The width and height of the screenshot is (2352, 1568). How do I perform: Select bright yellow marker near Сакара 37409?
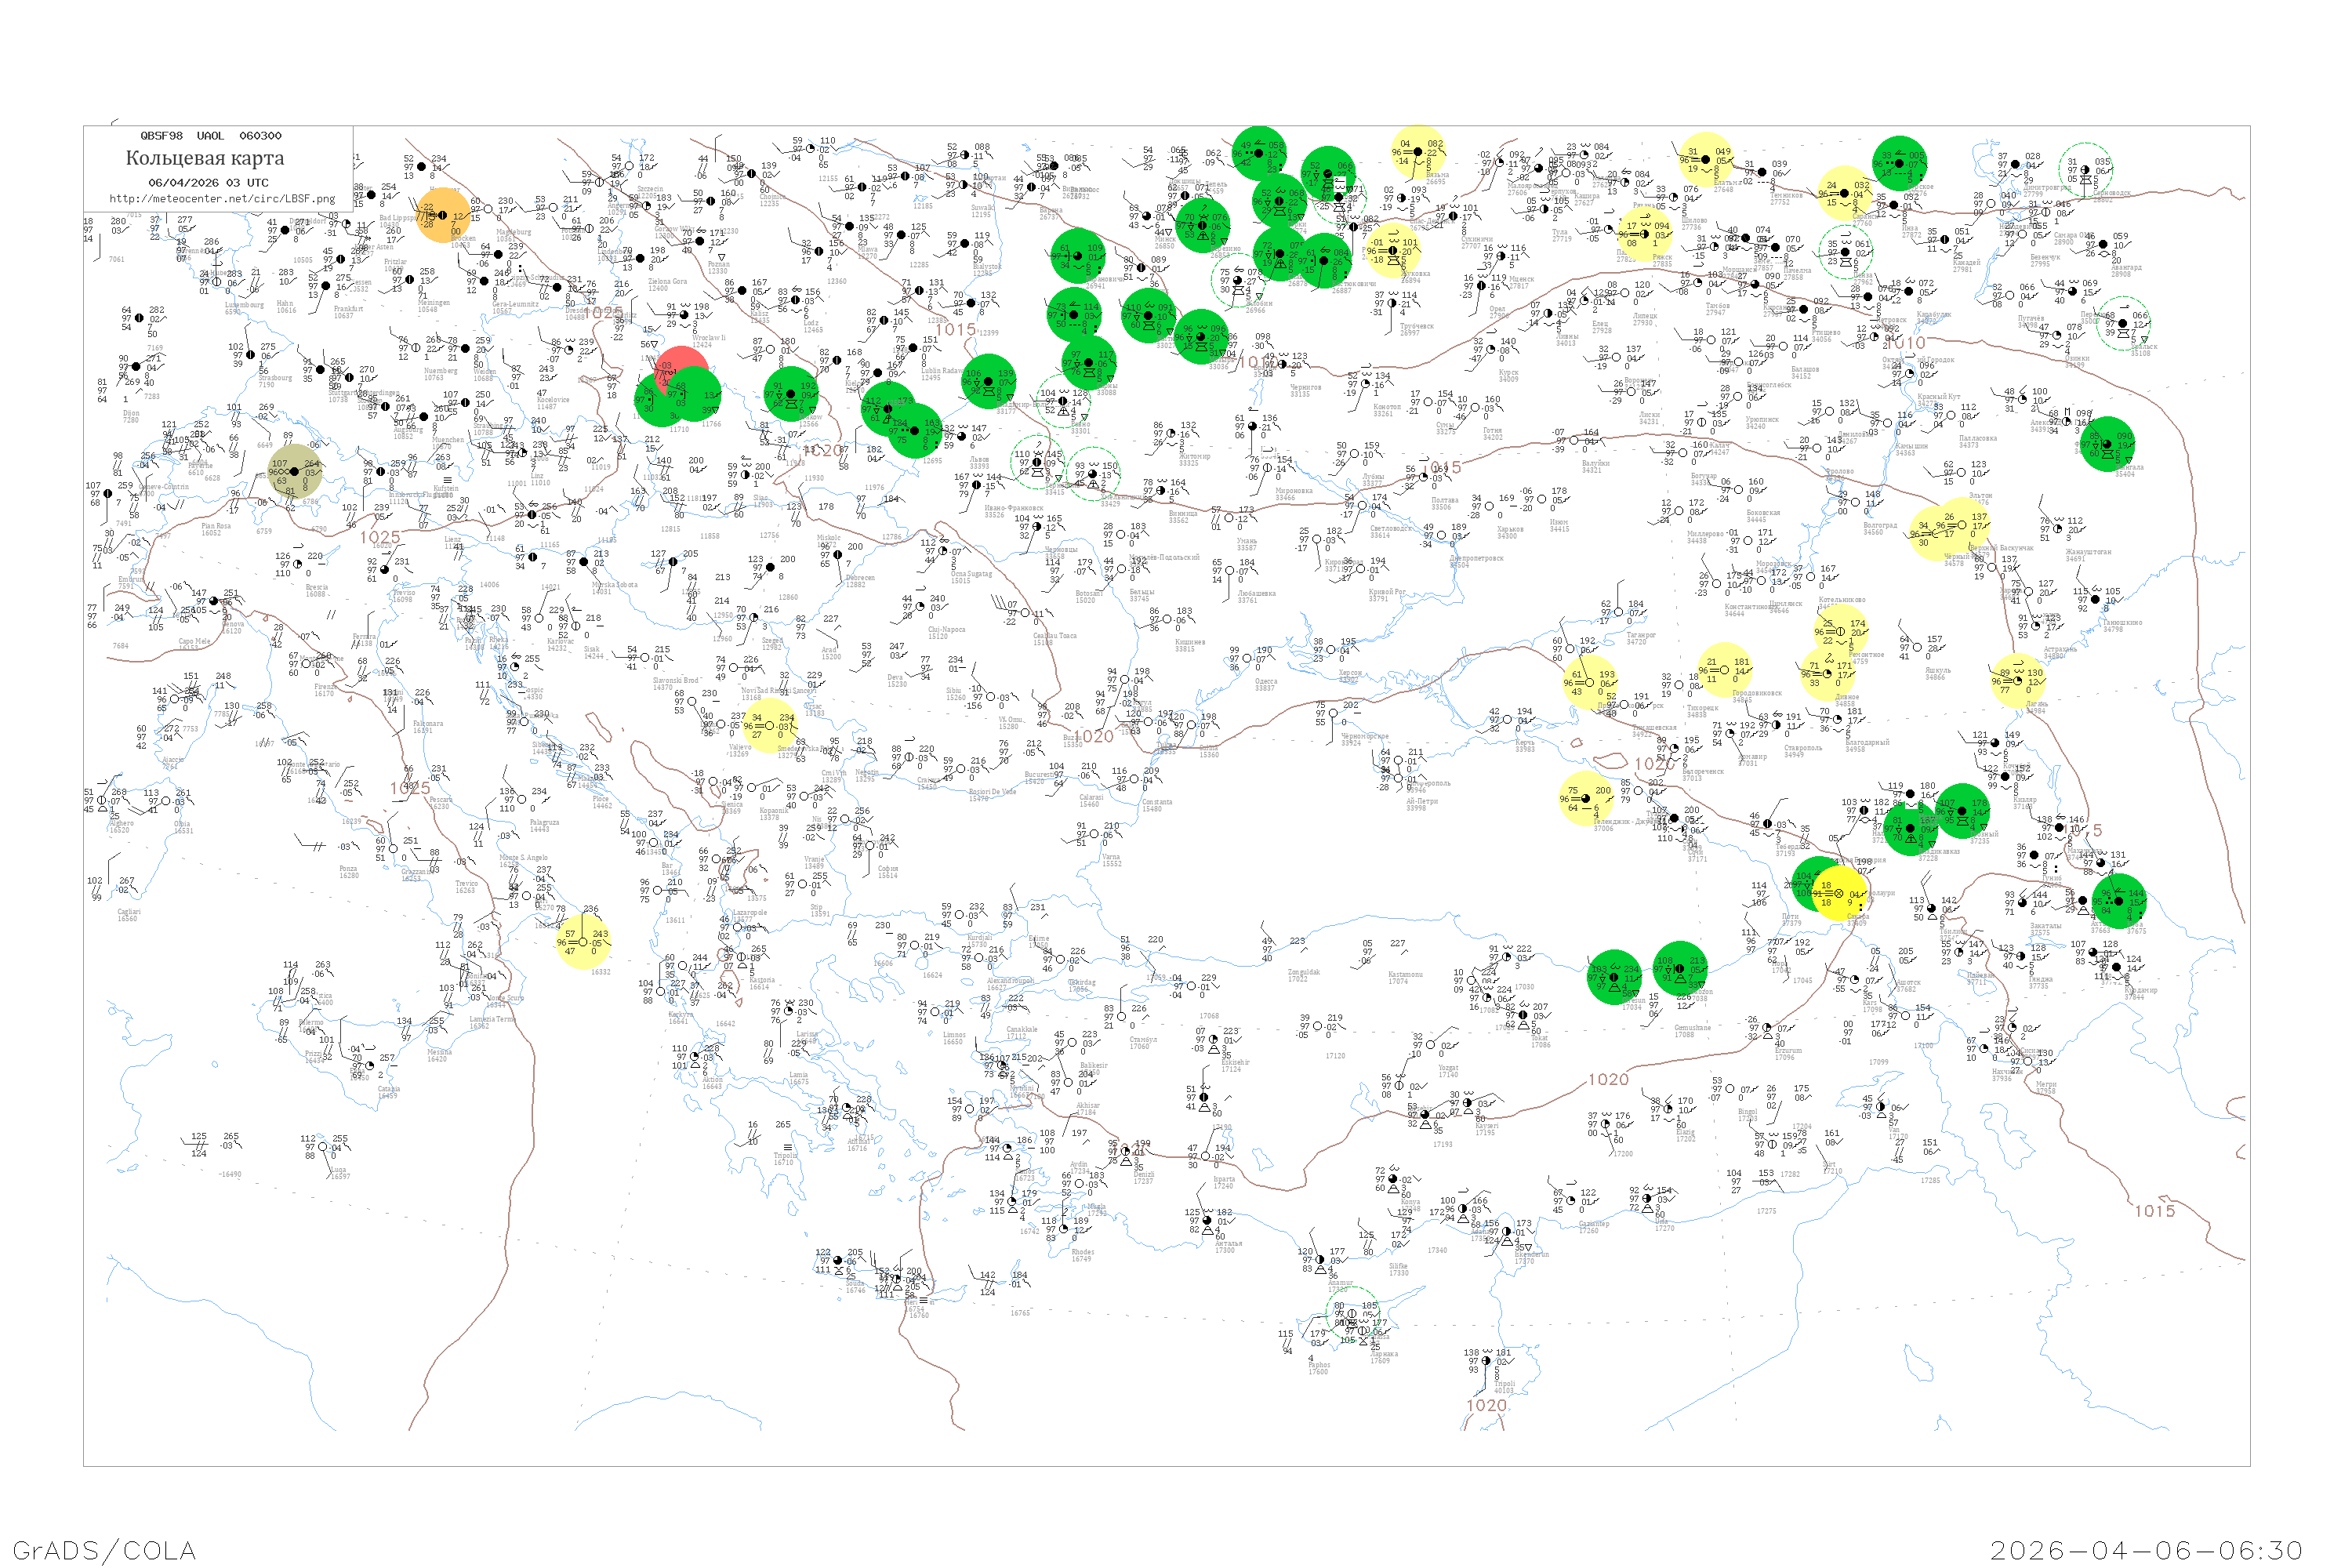(x=1839, y=894)
